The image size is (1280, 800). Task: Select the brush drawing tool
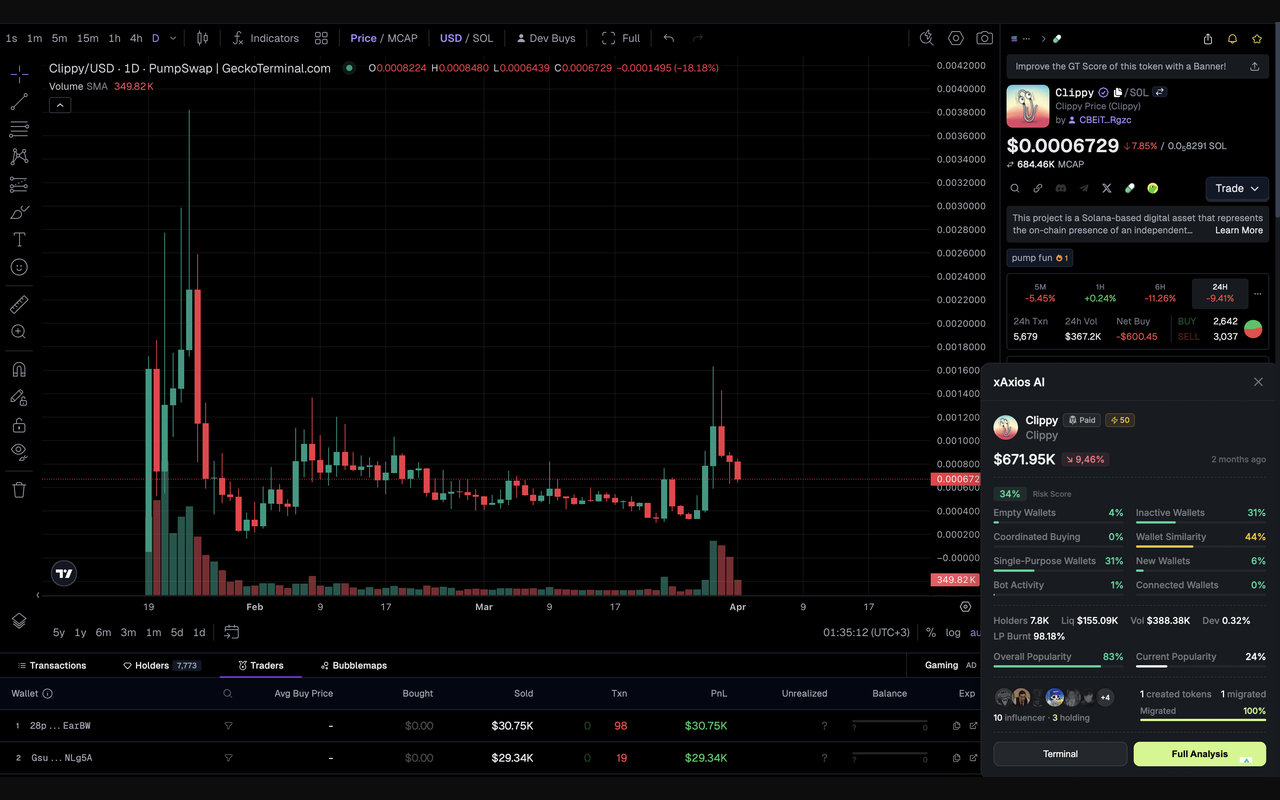point(19,212)
